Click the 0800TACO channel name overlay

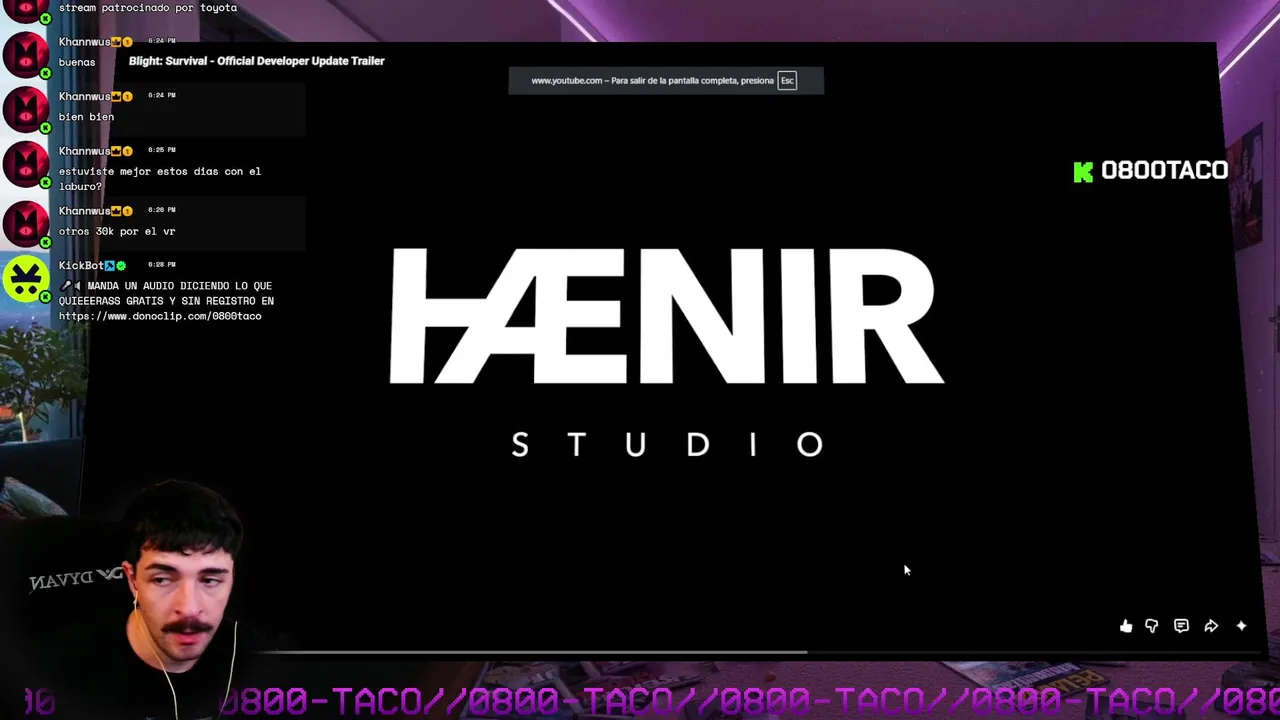[1164, 171]
